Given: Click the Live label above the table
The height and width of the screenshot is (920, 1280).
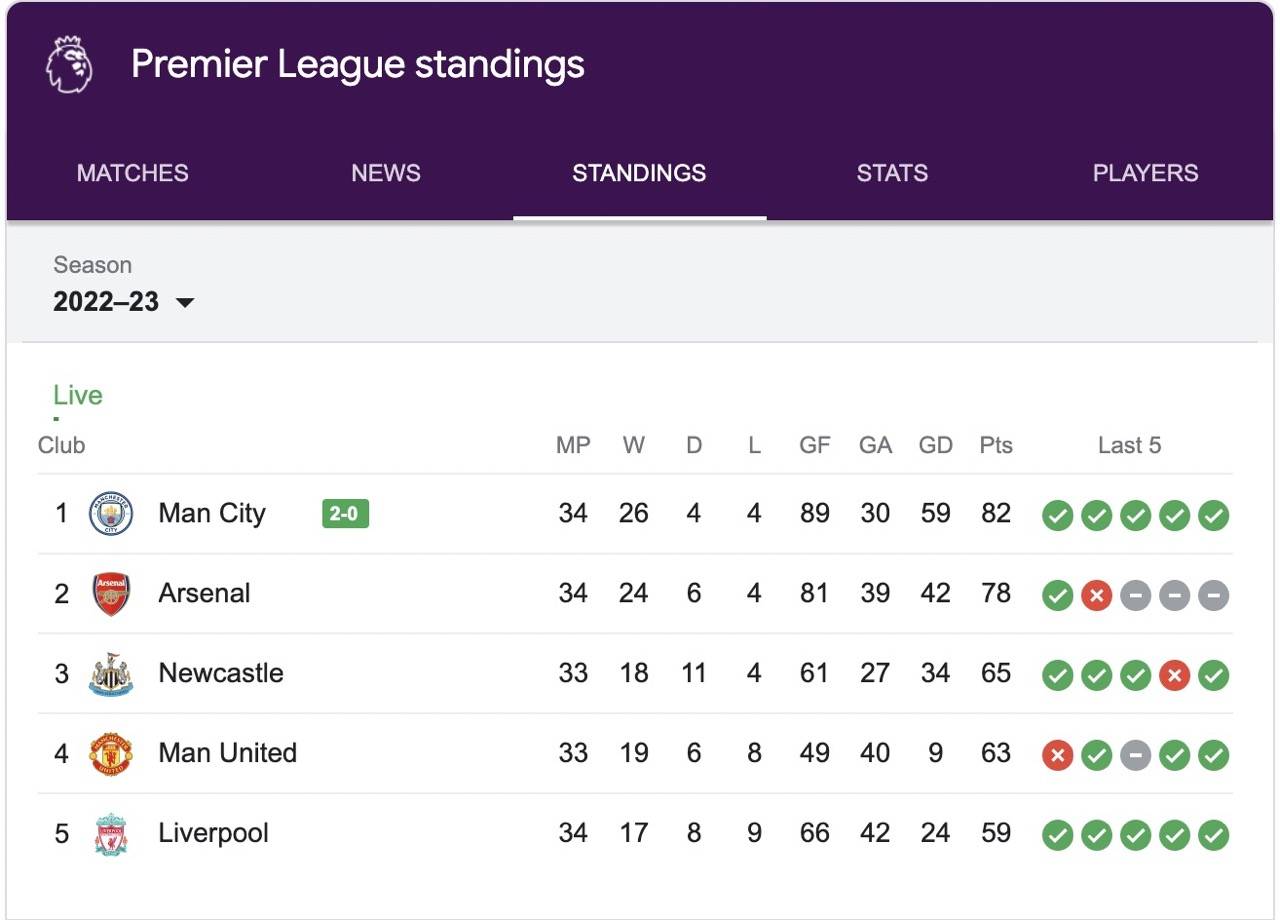Looking at the screenshot, I should (x=78, y=396).
